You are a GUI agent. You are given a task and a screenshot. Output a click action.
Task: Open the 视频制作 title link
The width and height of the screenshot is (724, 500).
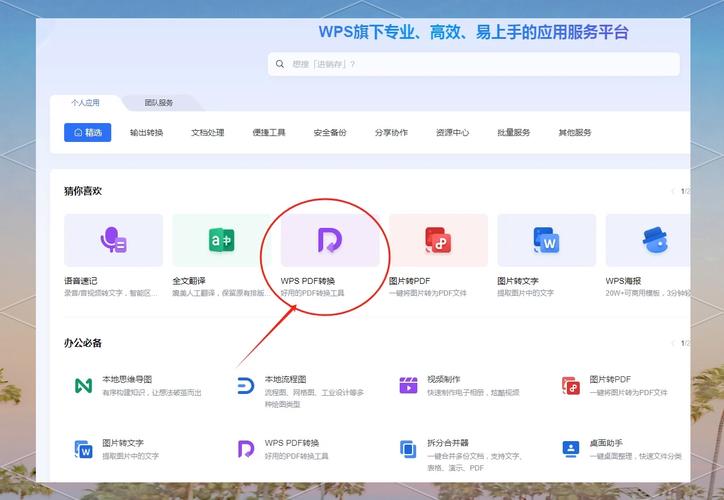[x=444, y=379]
